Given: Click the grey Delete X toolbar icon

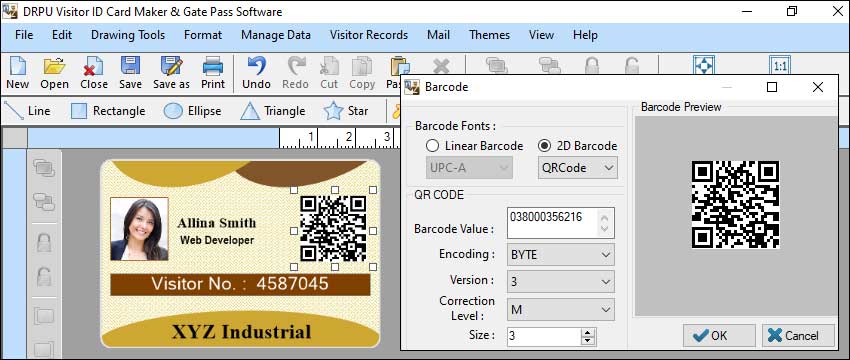Looking at the screenshot, I should click(x=441, y=66).
